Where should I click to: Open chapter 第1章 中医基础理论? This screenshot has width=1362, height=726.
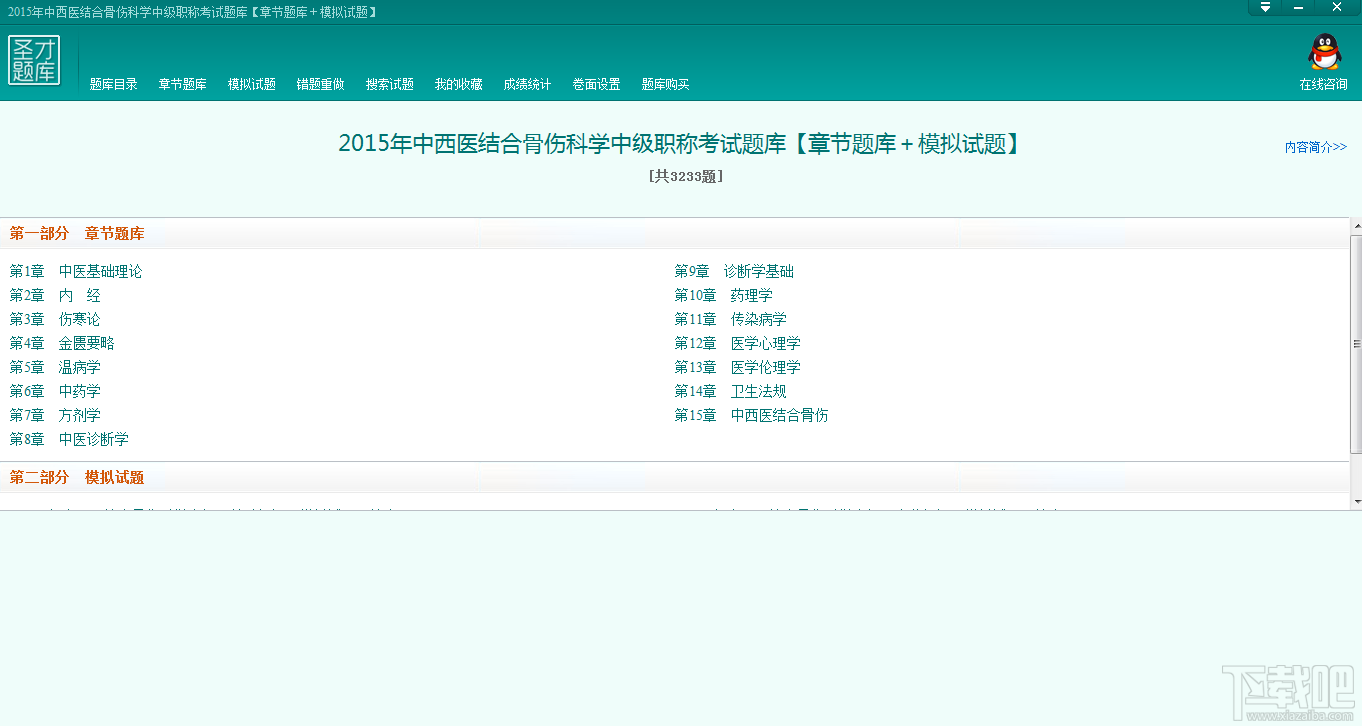[76, 271]
